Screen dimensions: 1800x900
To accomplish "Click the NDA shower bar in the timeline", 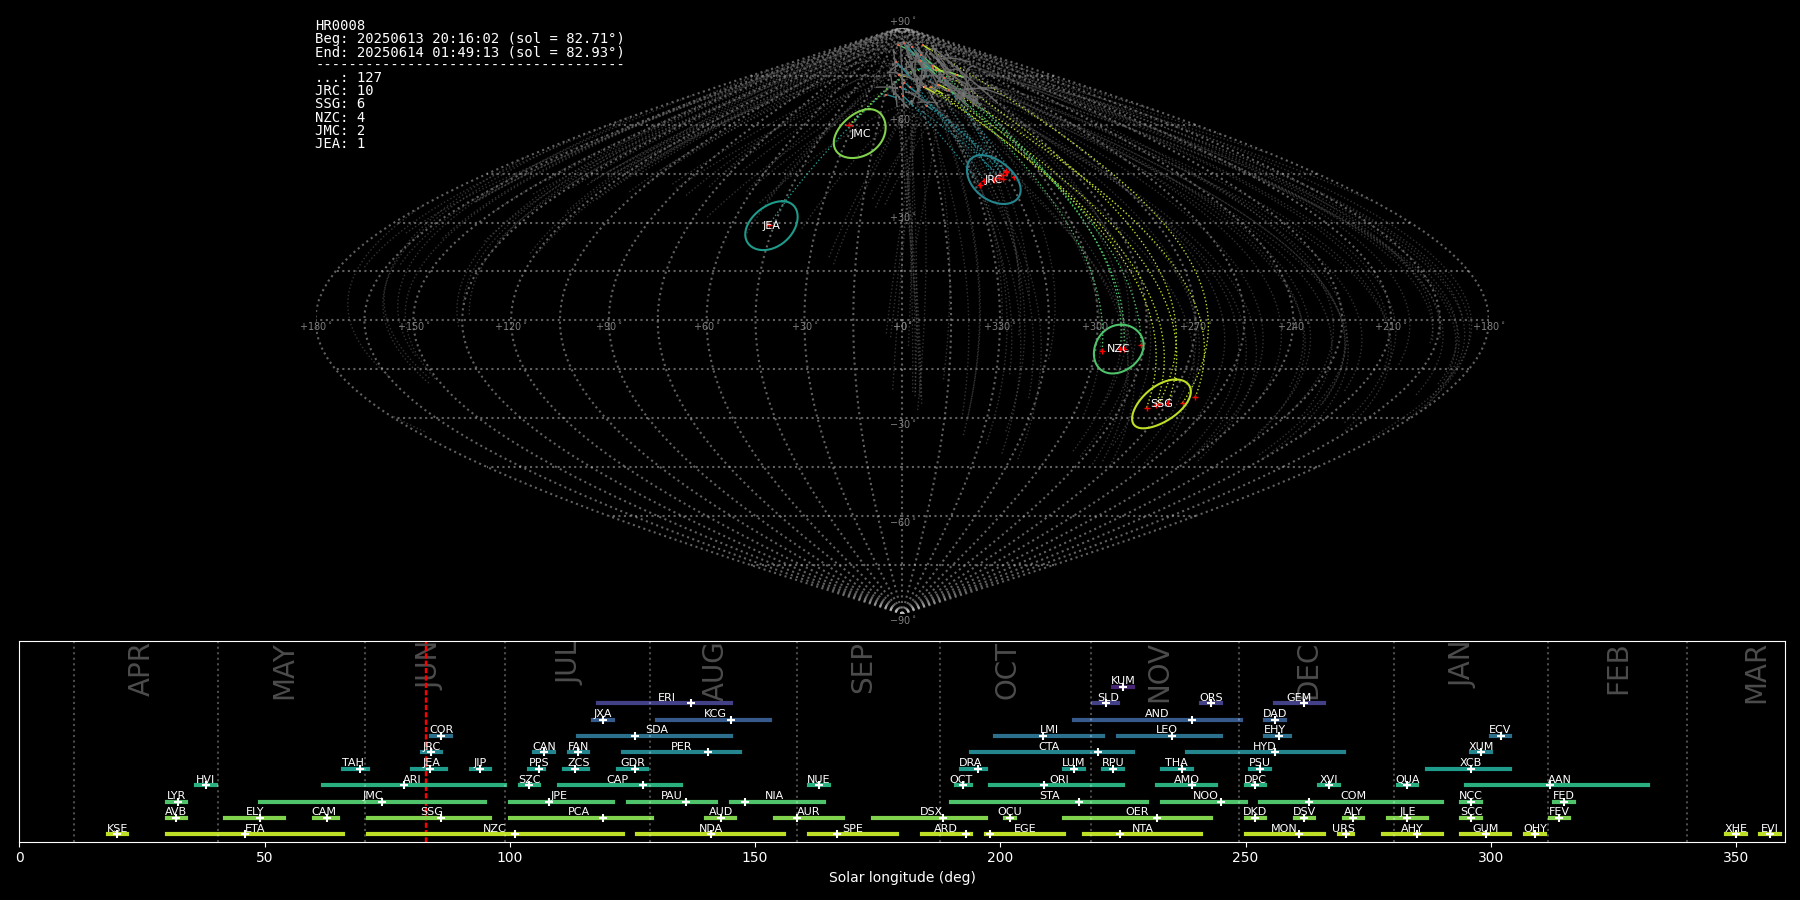I will click(710, 834).
